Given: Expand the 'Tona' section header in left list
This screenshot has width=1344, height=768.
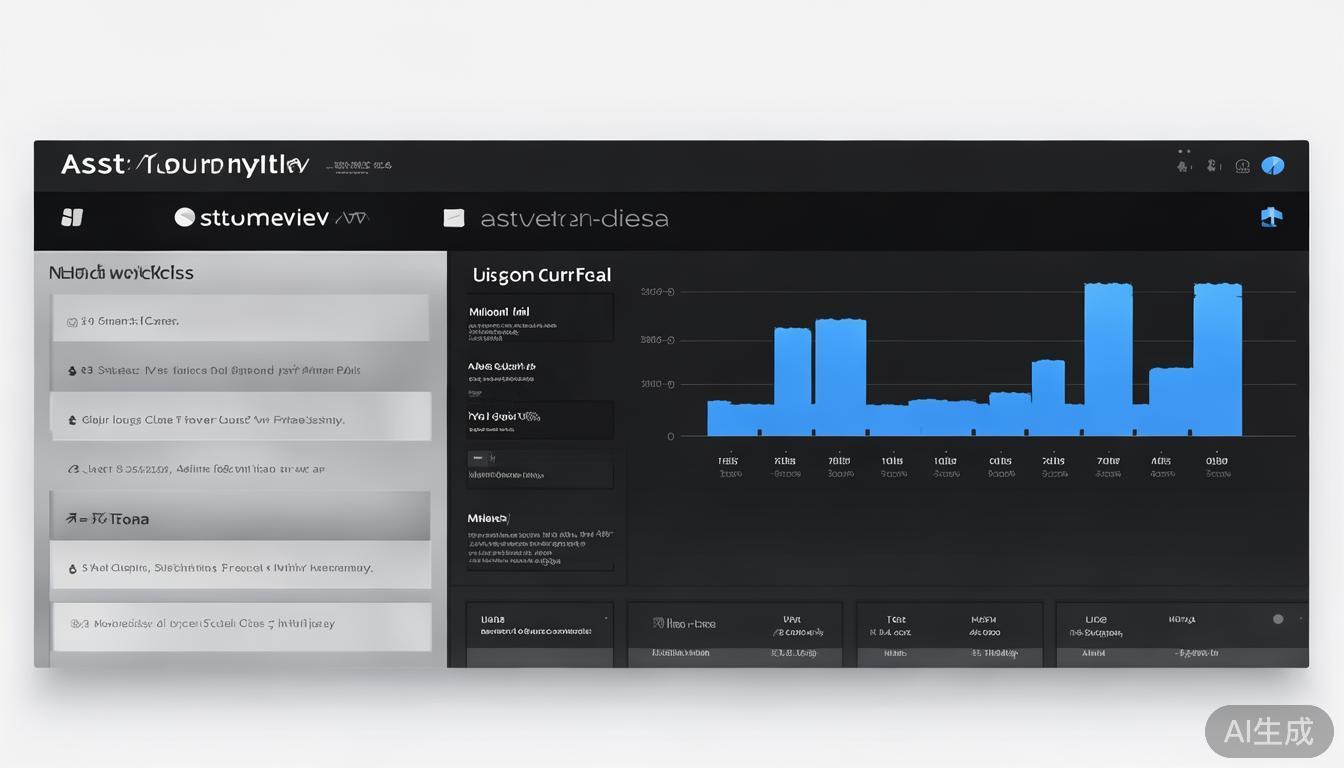Looking at the screenshot, I should click(x=240, y=518).
